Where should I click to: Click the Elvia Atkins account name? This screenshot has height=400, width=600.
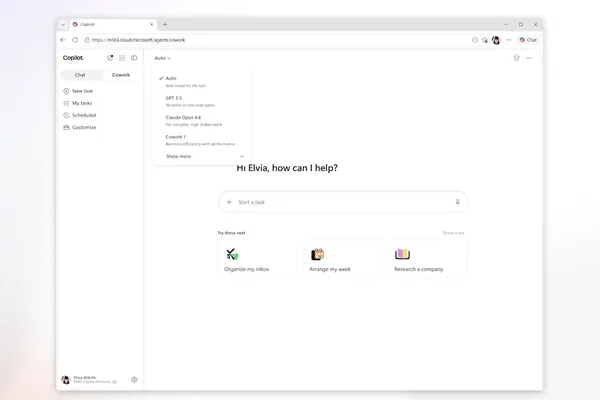85,377
